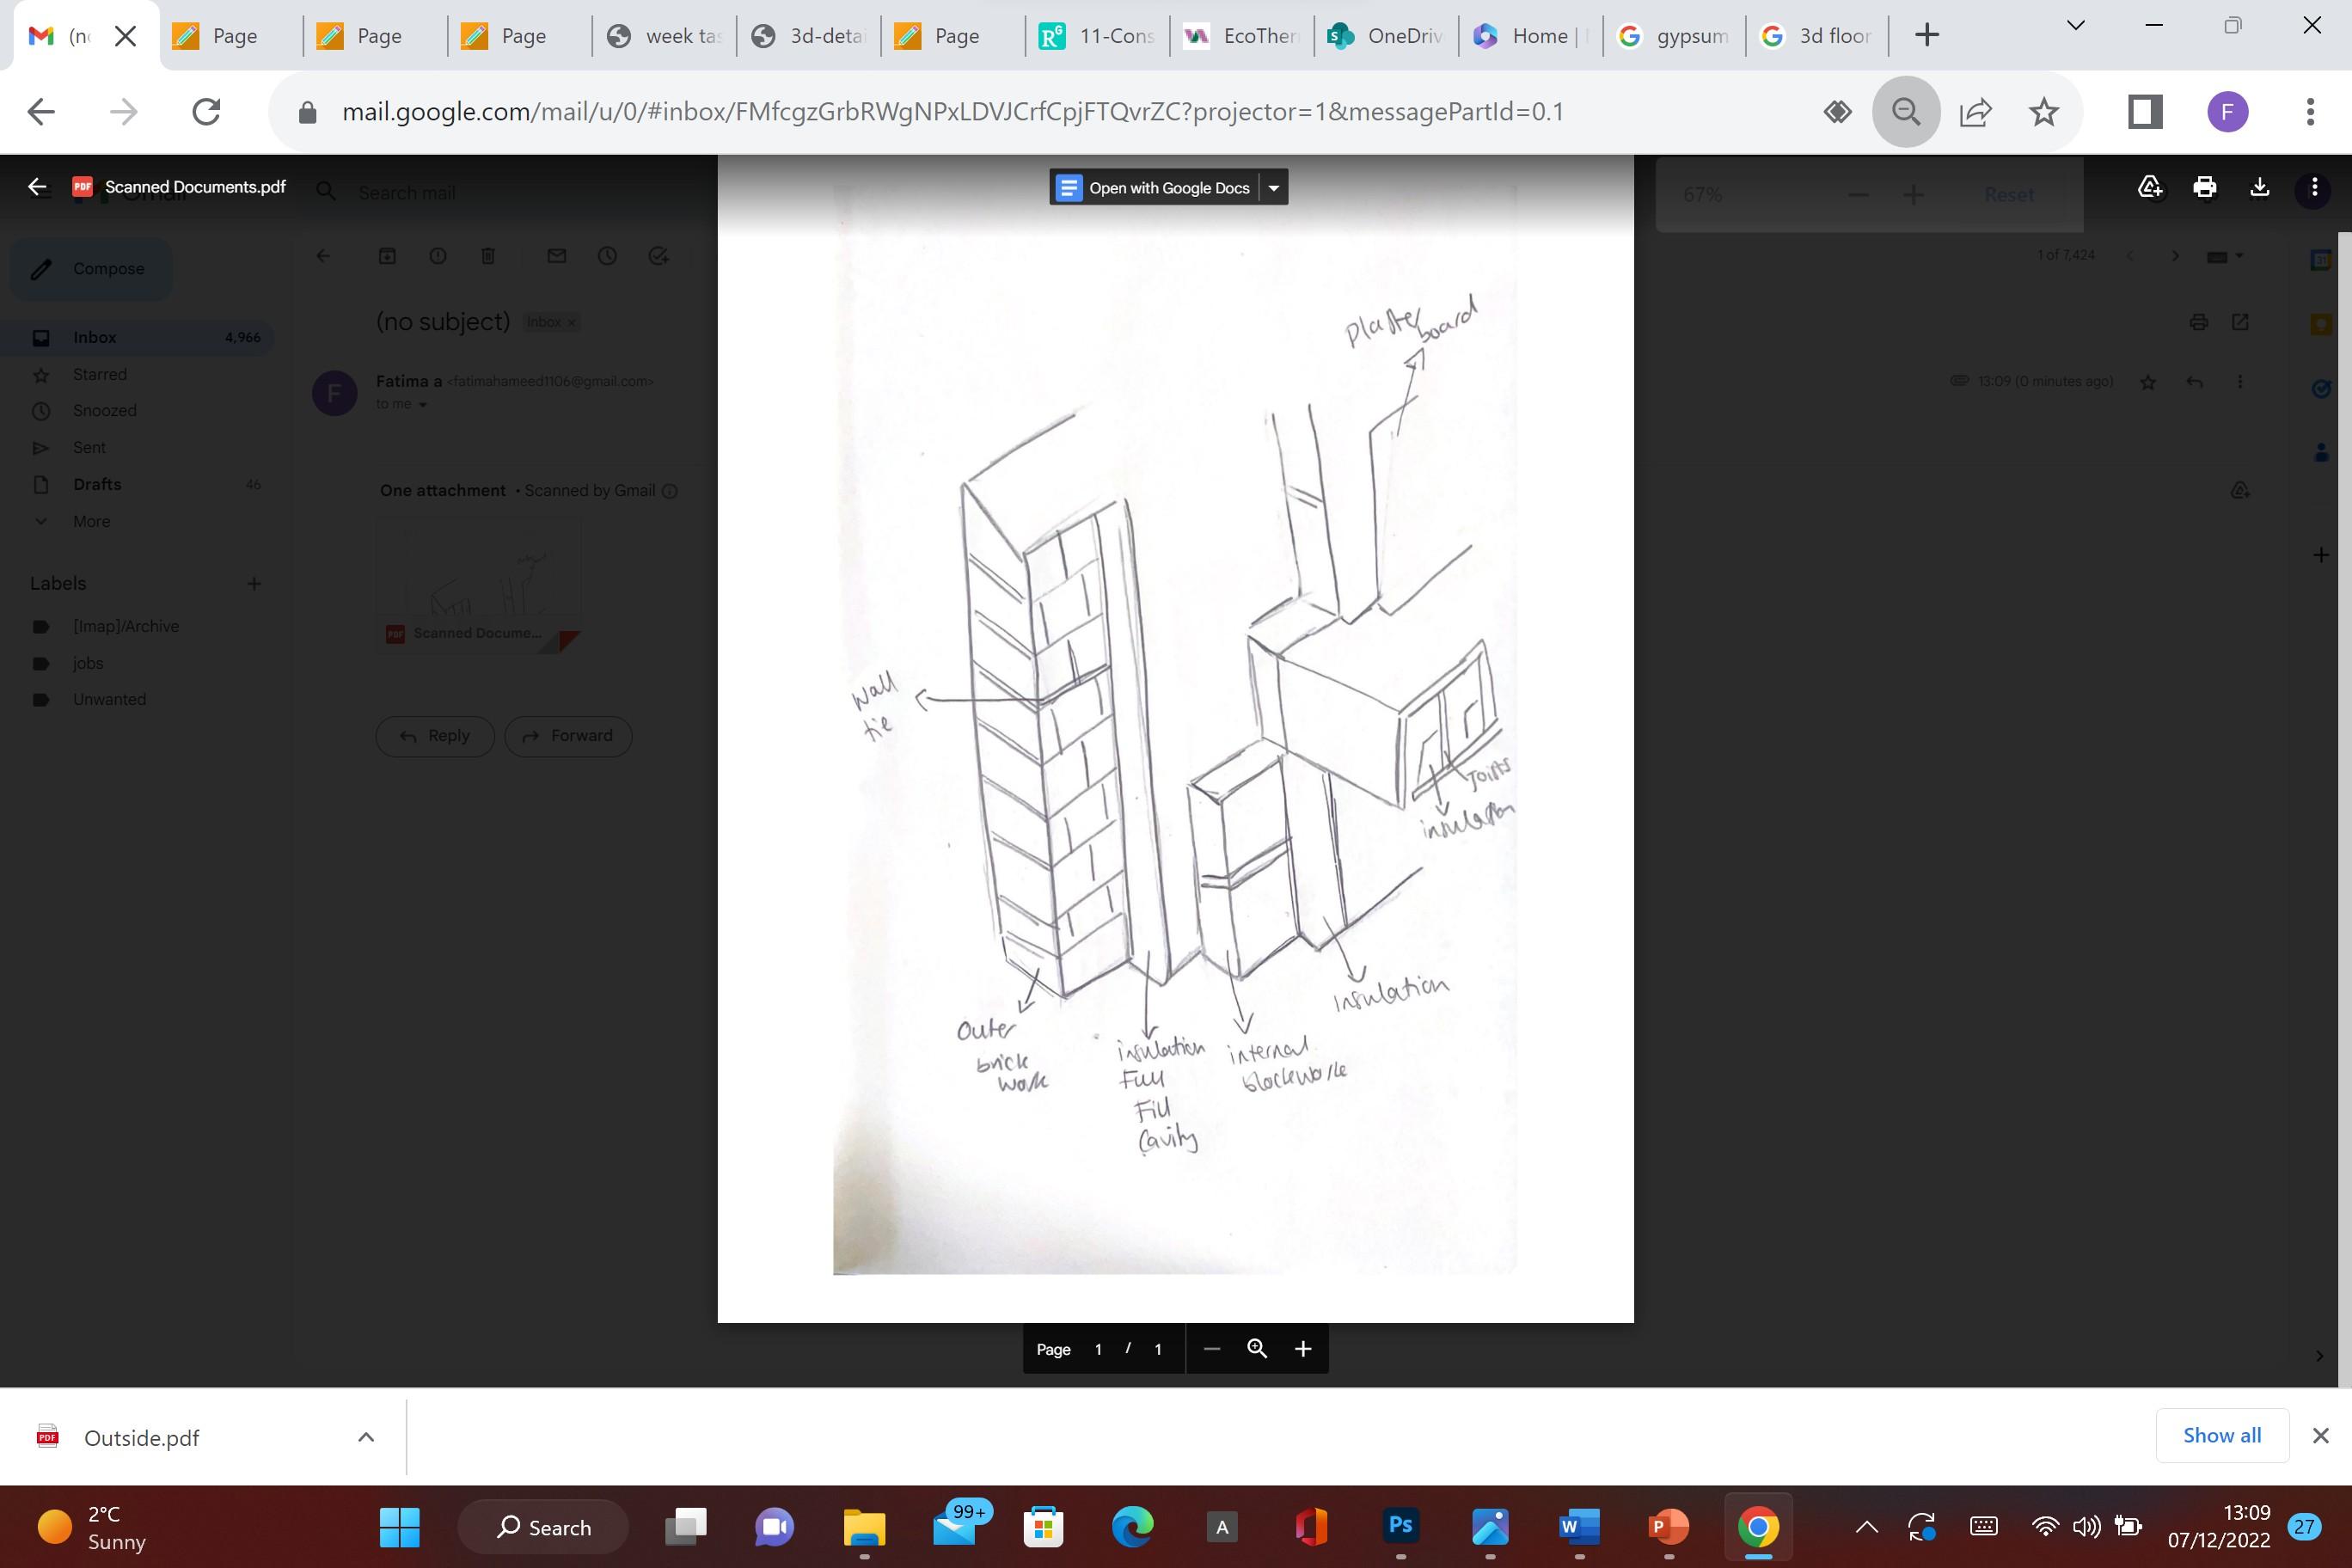The image size is (2352, 1568).
Task: Click Show all downloads button
Action: 2221,1435
